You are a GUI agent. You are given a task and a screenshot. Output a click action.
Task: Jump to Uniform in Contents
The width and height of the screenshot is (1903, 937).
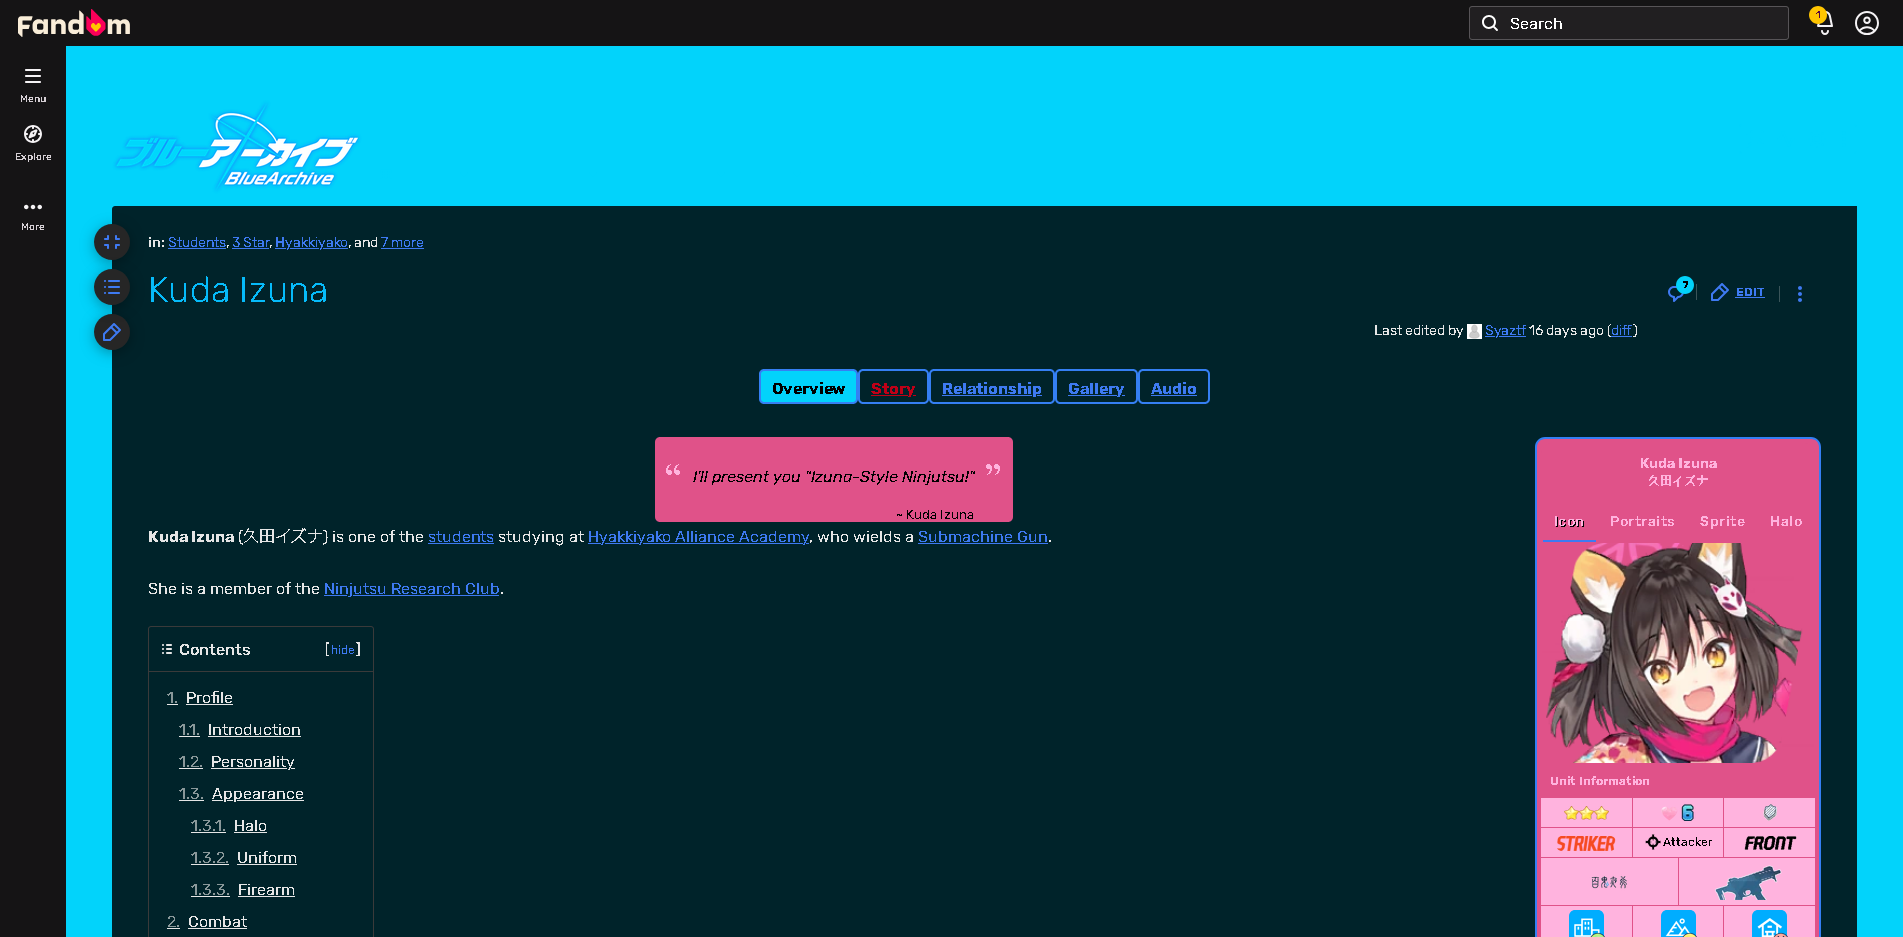(267, 858)
